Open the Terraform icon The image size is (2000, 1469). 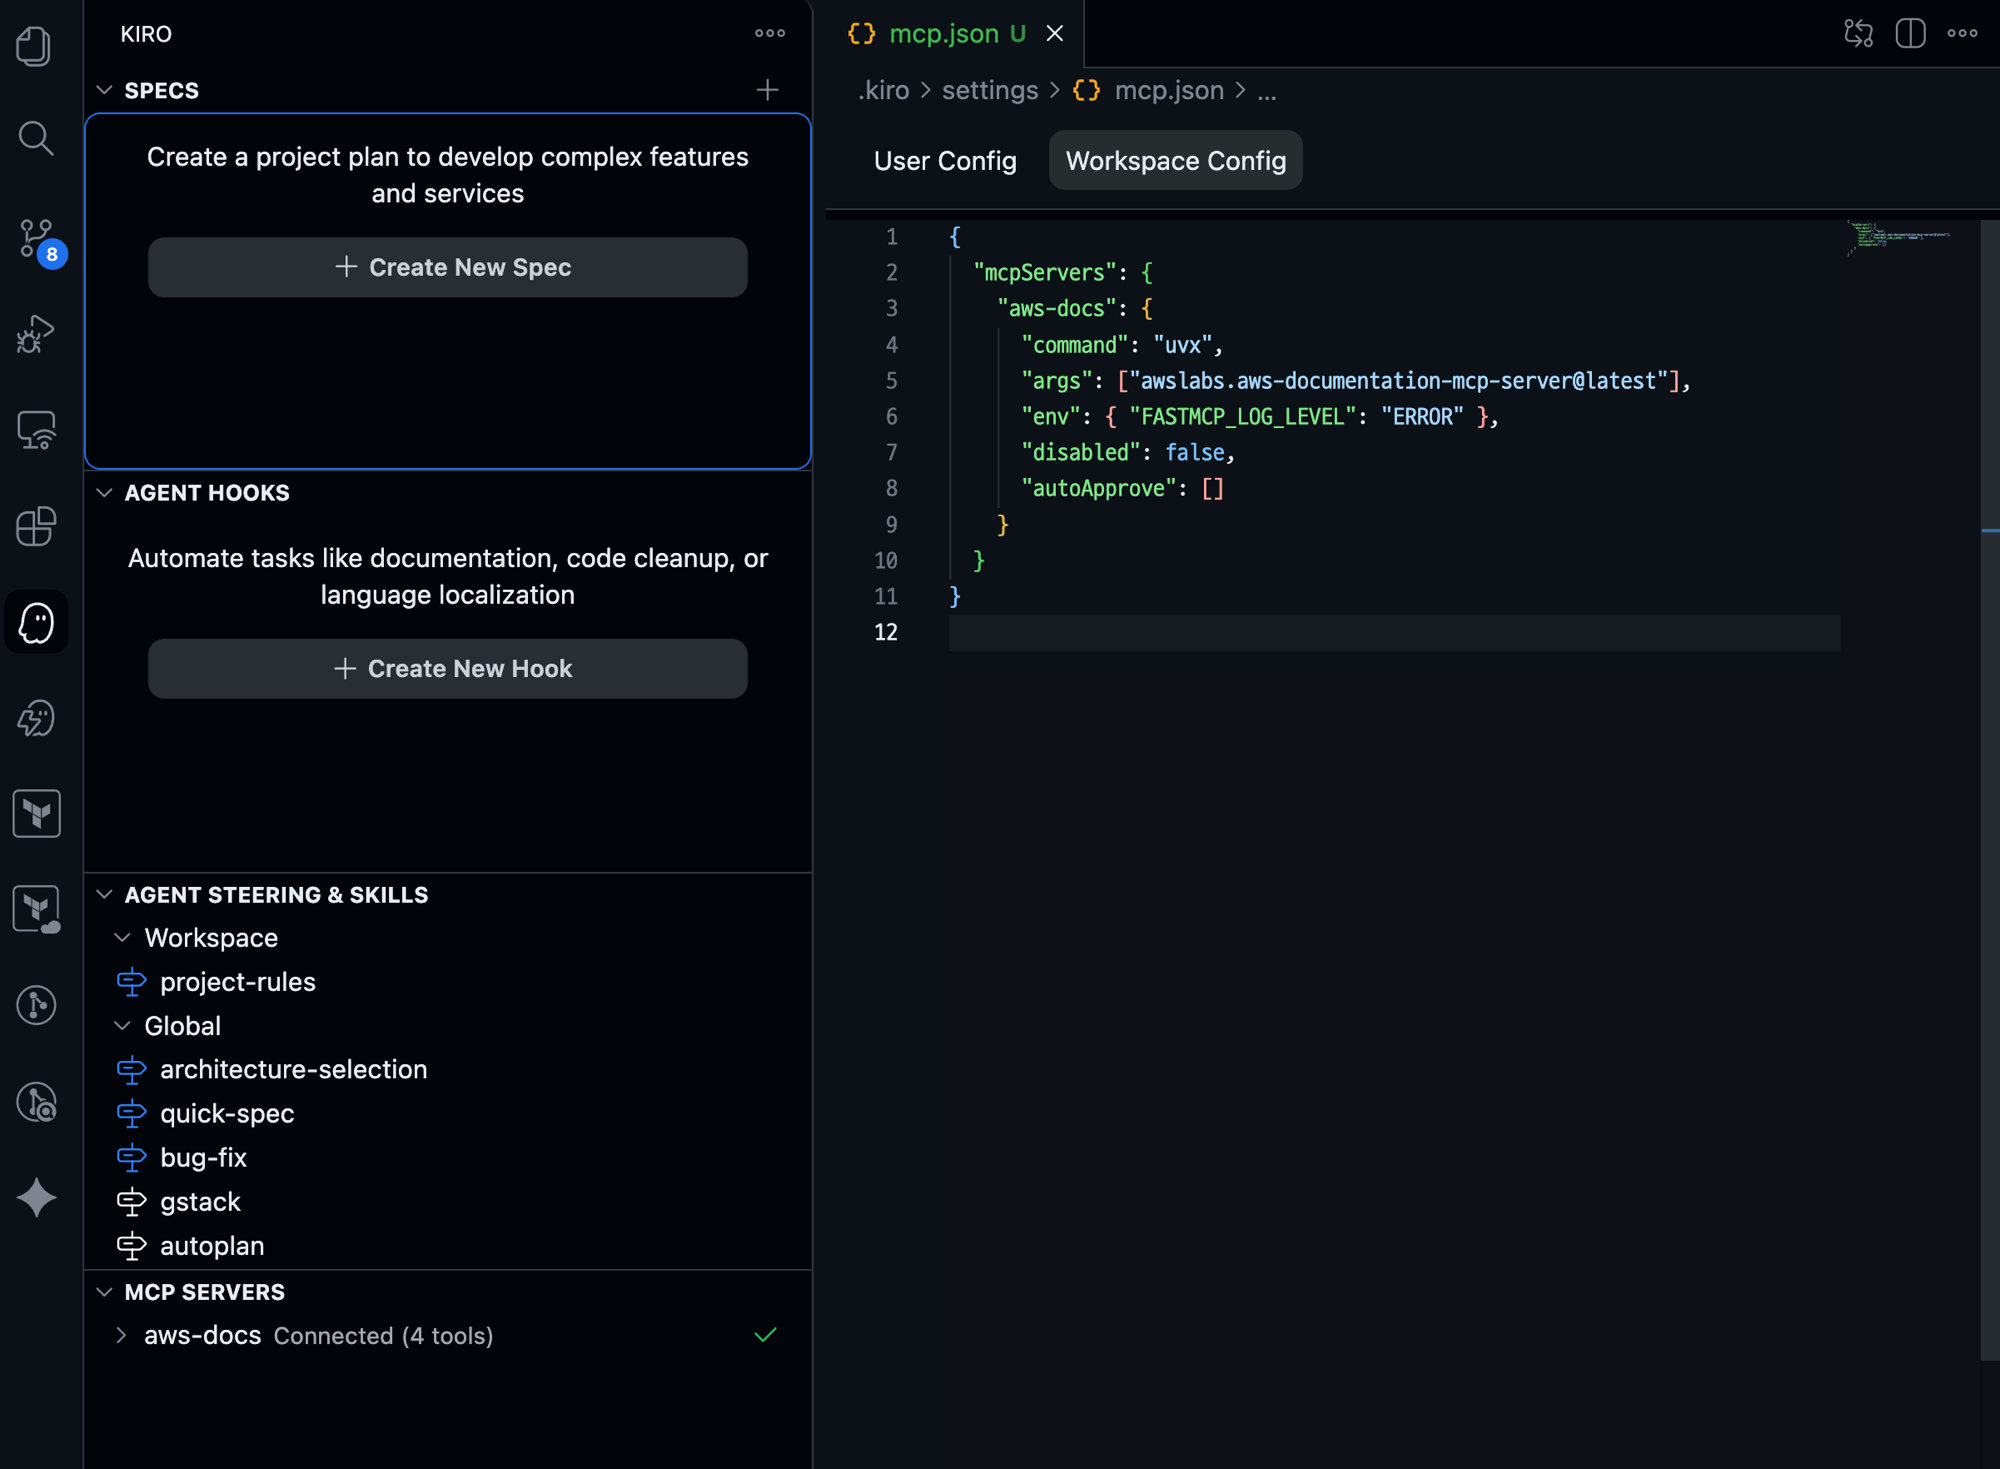point(36,813)
